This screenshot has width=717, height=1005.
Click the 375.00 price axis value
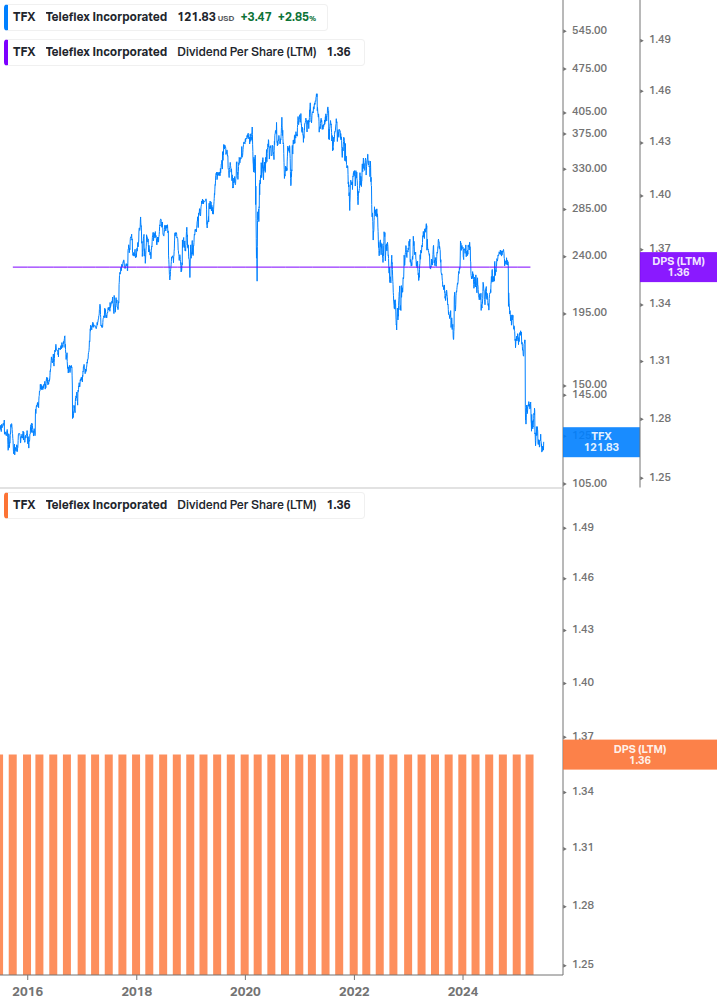coord(589,133)
